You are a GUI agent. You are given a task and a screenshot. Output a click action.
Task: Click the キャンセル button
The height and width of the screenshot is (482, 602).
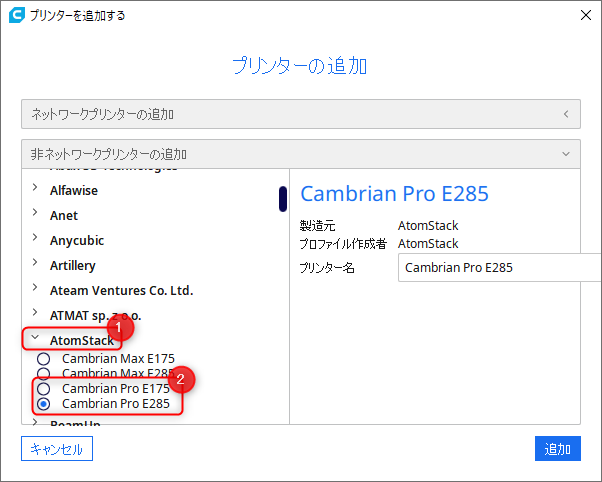(x=57, y=449)
